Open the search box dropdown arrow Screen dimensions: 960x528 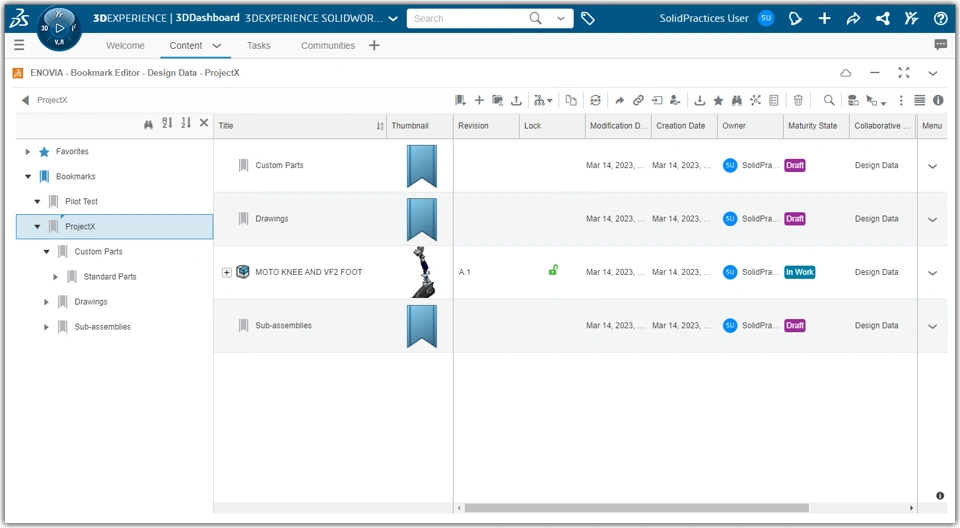tap(560, 18)
